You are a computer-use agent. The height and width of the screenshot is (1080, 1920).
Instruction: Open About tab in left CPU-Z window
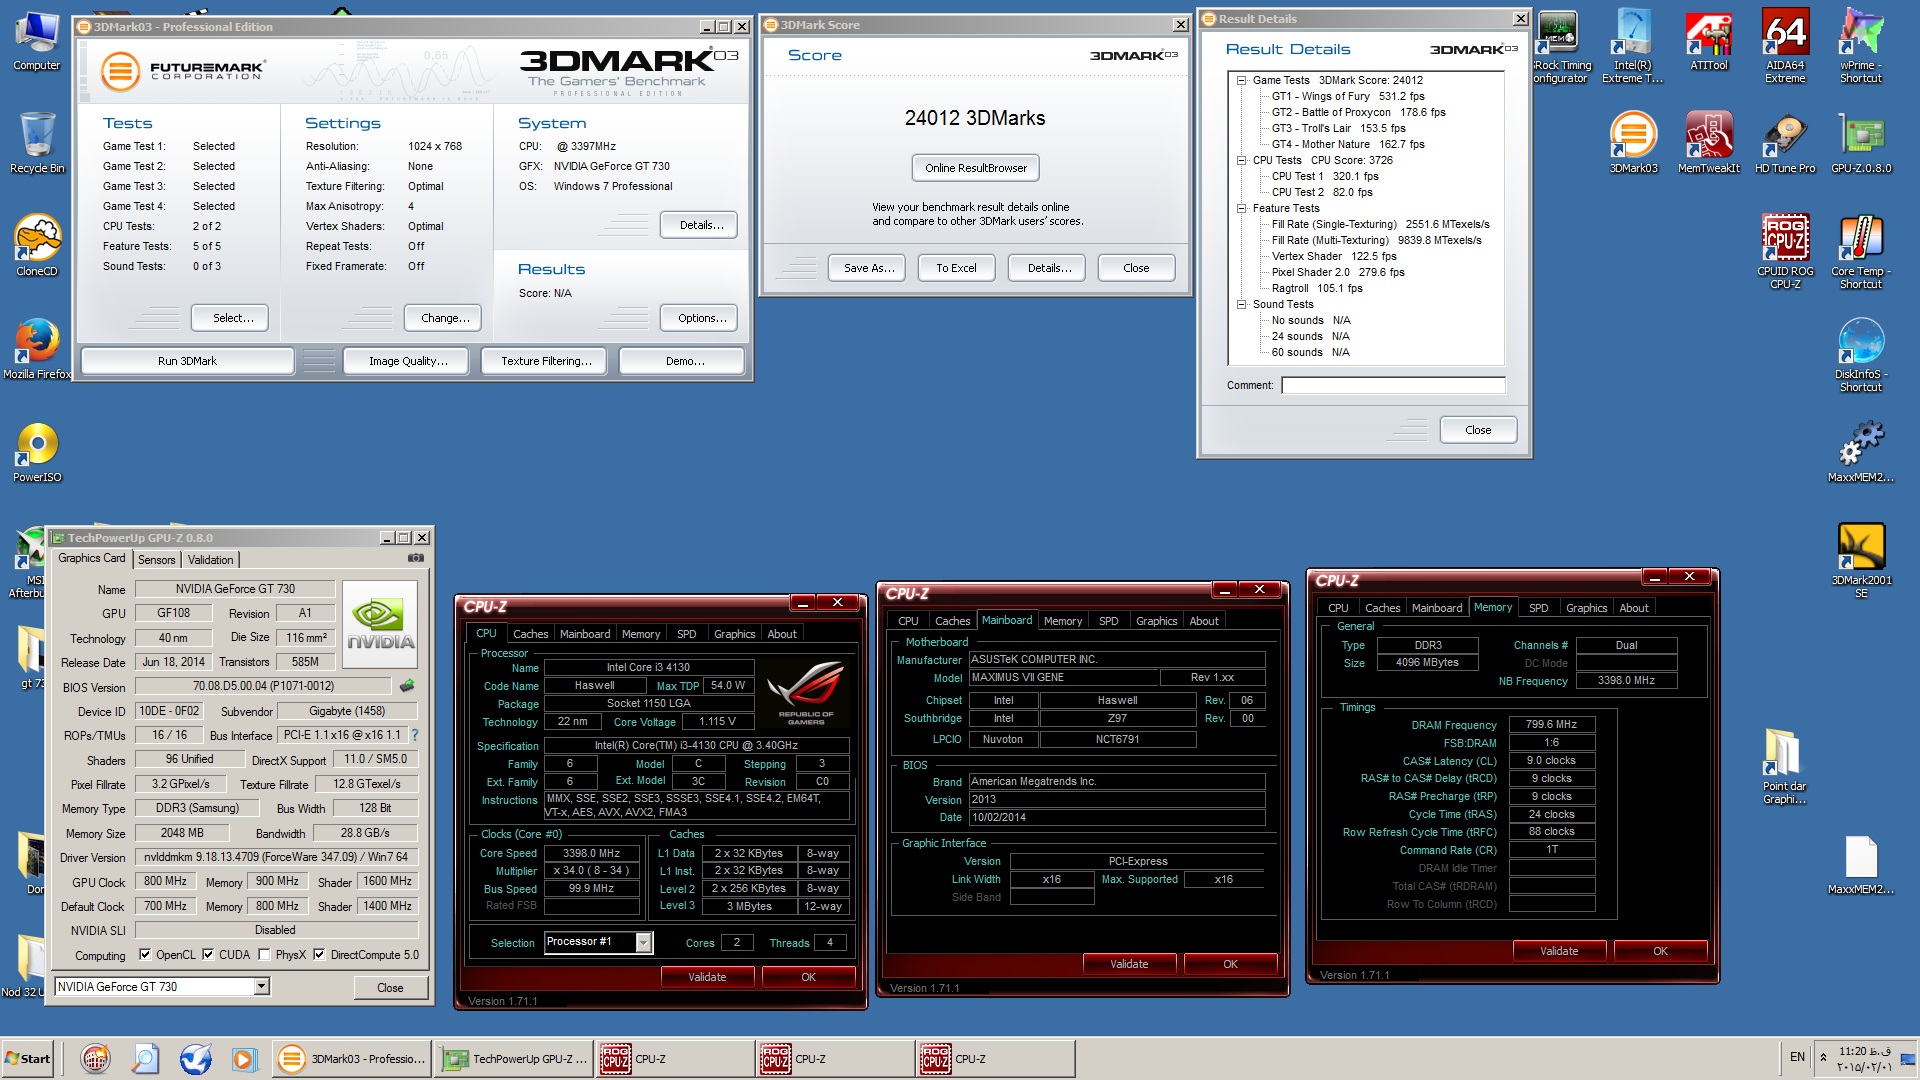tap(782, 634)
